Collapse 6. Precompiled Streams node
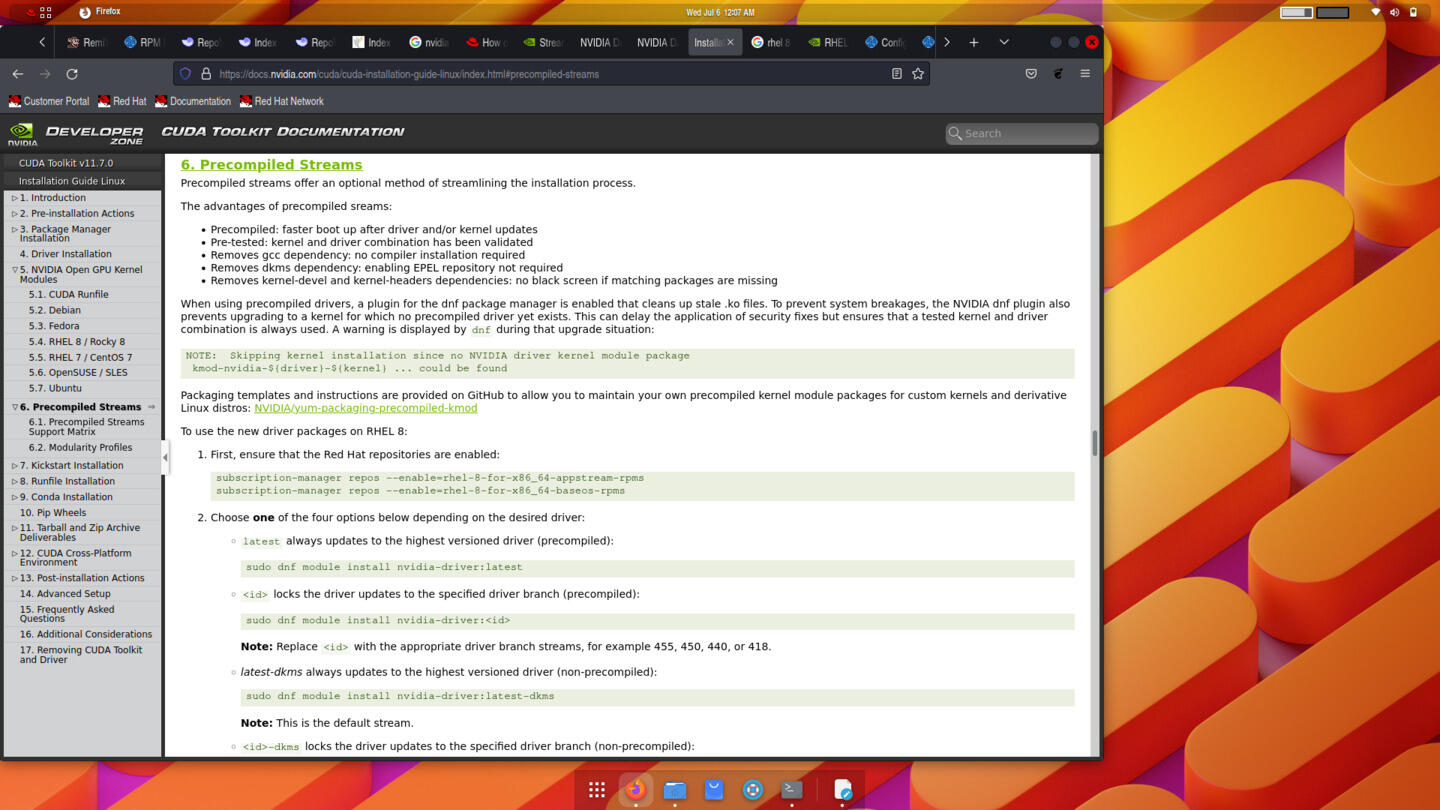This screenshot has width=1440, height=810. coord(14,407)
